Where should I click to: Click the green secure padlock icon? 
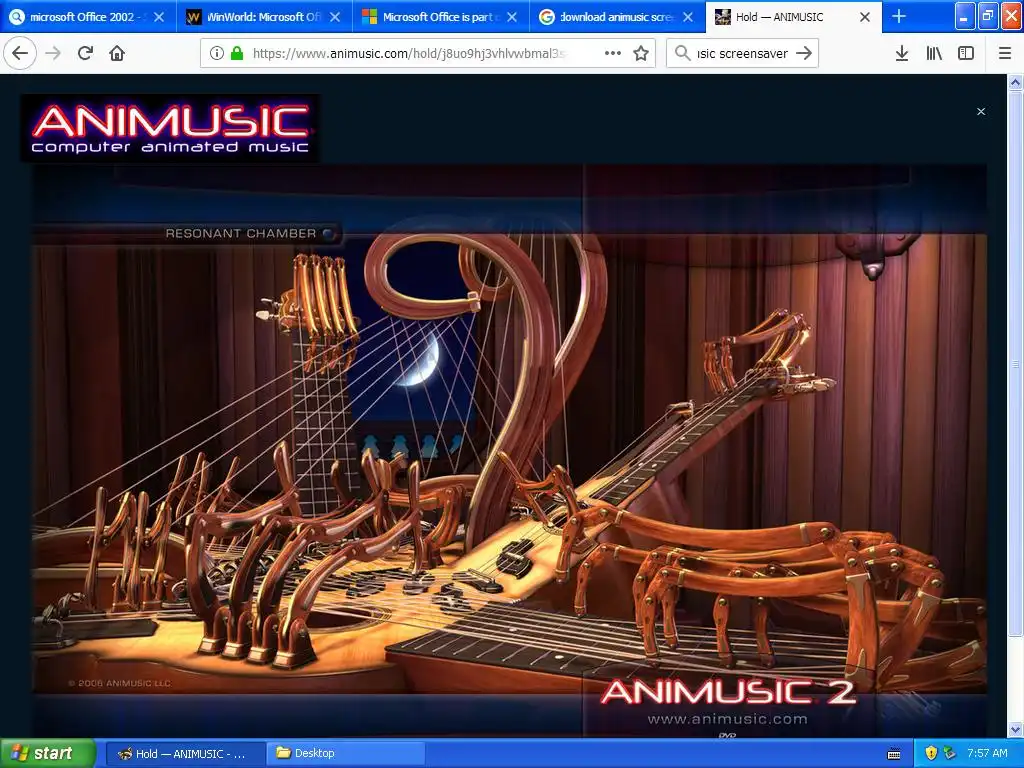(237, 53)
